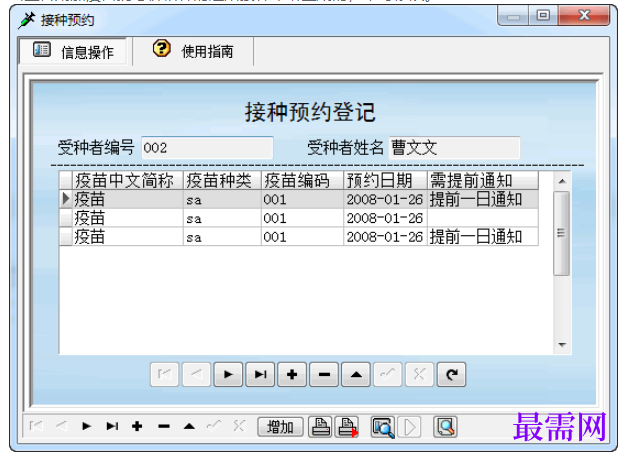This screenshot has height=458, width=625.
Task: Click bottom toolbar previous-record icon
Action: coord(61,427)
